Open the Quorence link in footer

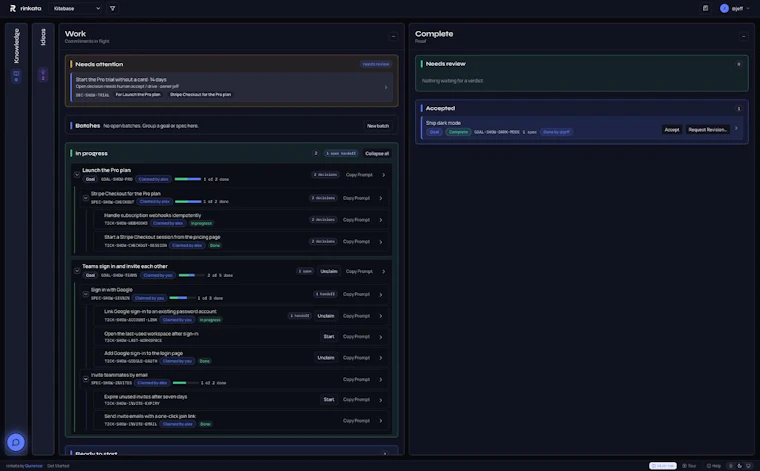(33, 466)
